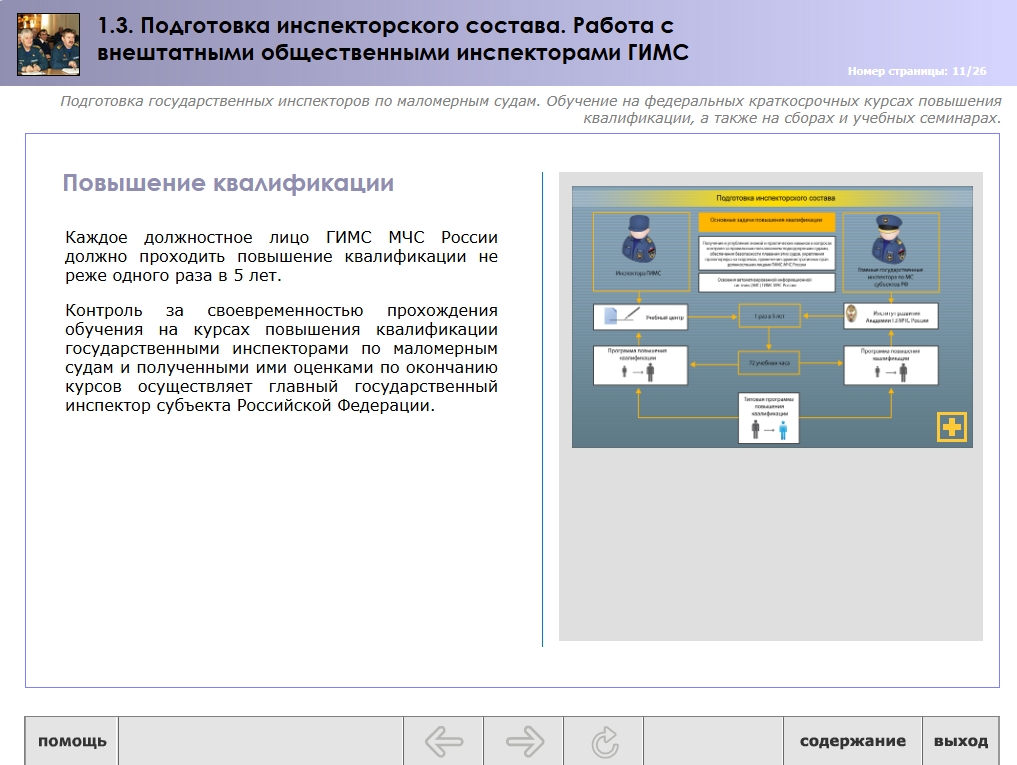
Task: Click 1 раз в 5 лет diagram box
Action: [769, 316]
